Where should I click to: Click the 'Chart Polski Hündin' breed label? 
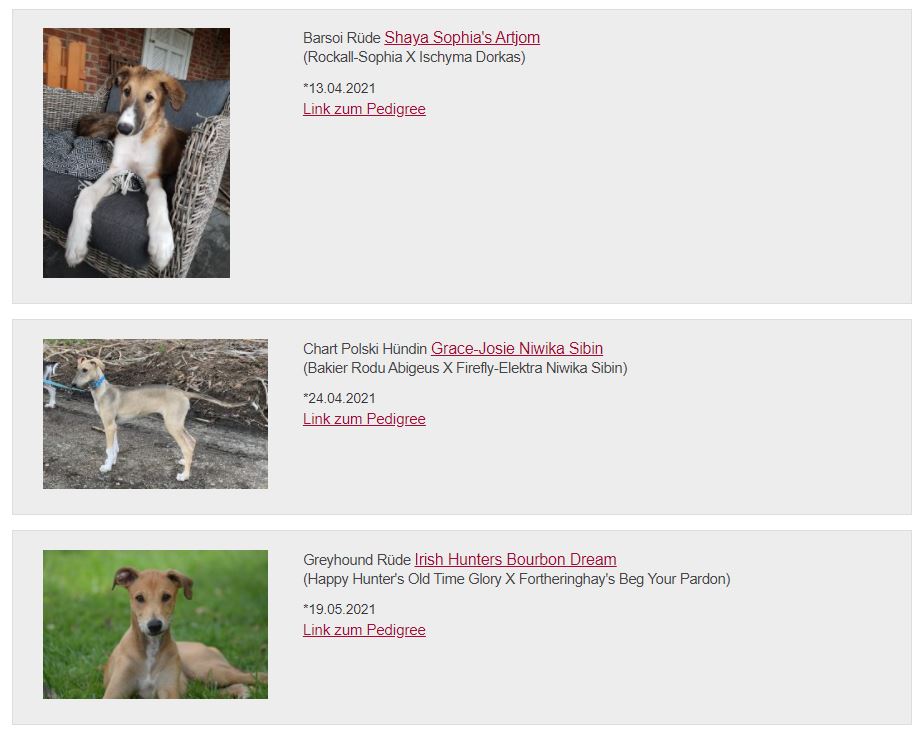click(365, 348)
